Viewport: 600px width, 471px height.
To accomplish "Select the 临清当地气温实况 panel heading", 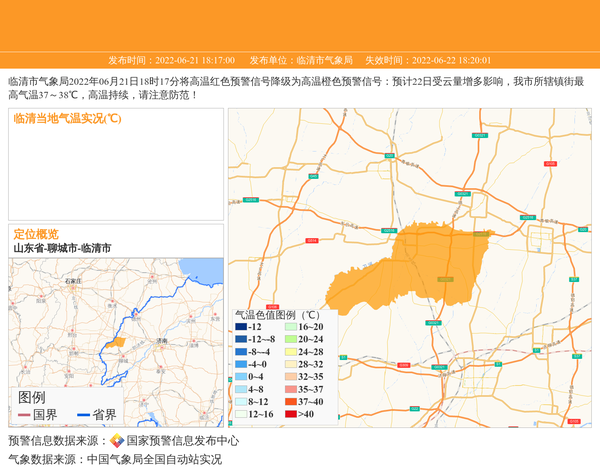I will tap(67, 119).
